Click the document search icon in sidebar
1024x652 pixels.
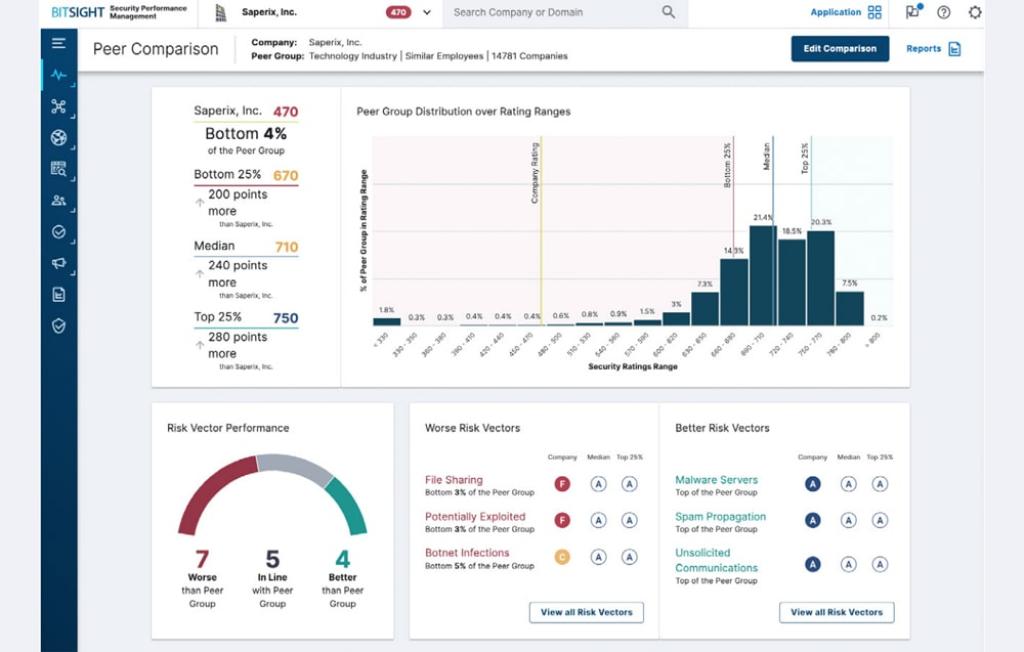coord(58,168)
